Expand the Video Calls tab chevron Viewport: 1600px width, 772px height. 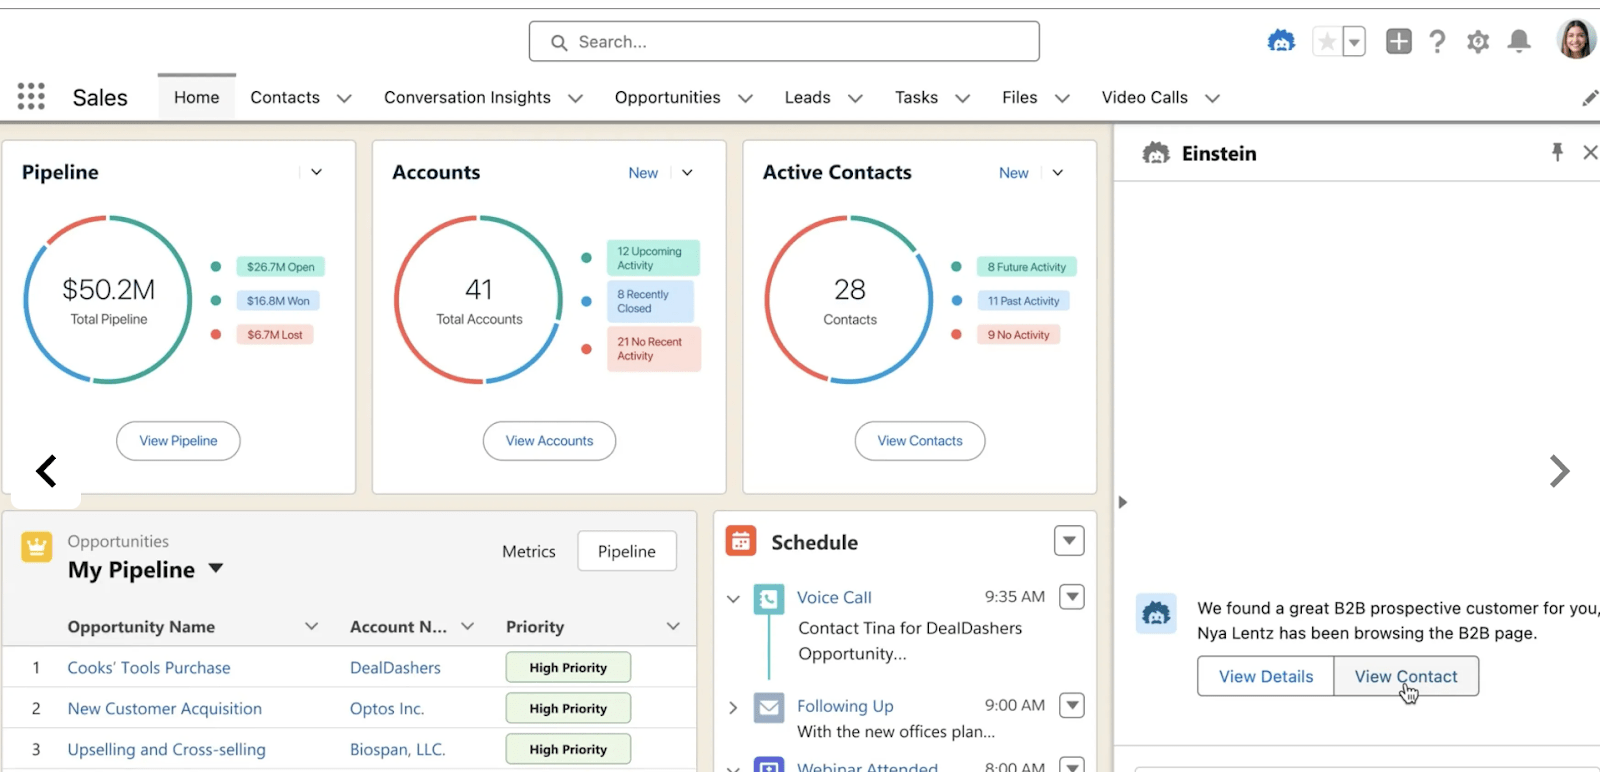(x=1212, y=98)
